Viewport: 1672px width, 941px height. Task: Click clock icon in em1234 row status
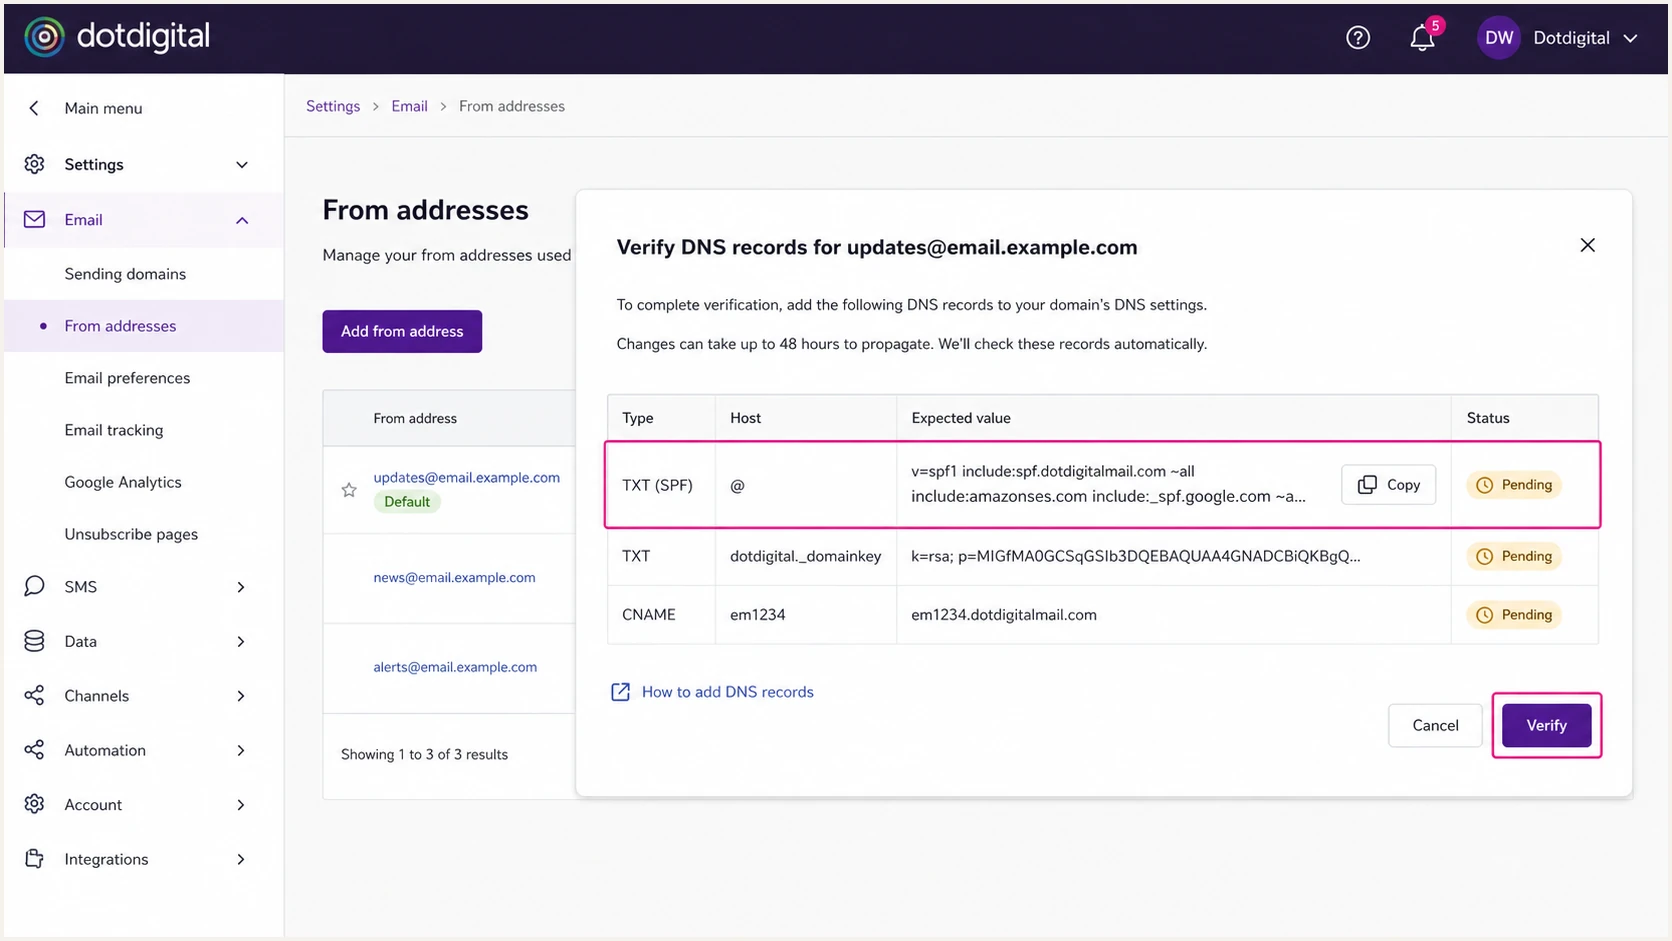pos(1484,615)
